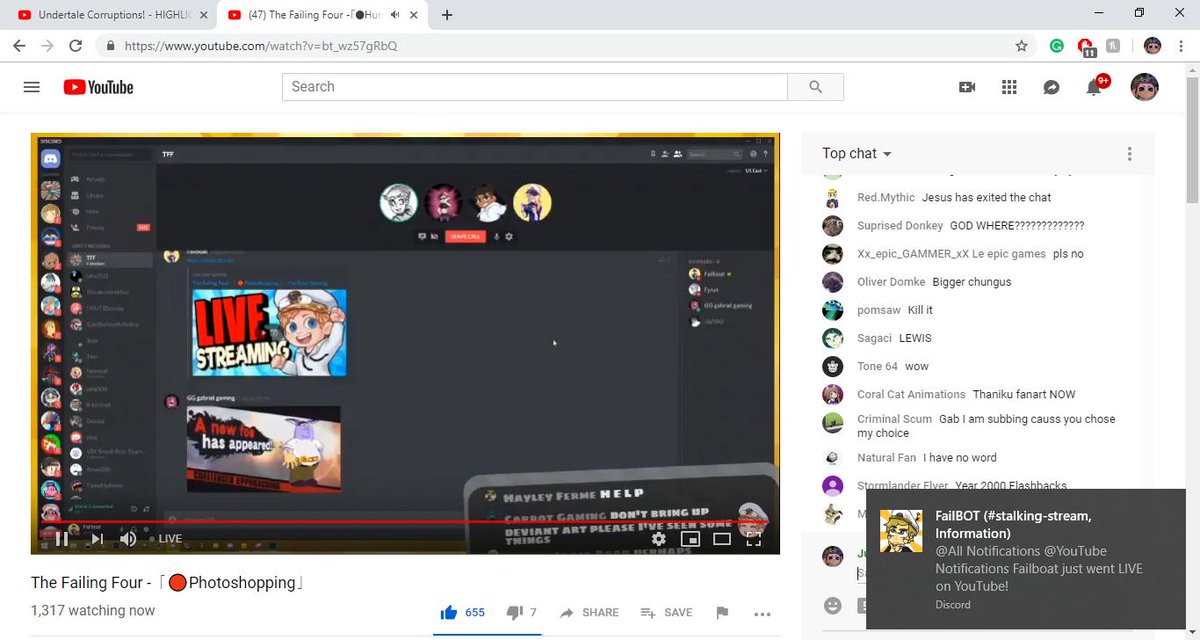Viewport: 1200px width, 640px height.
Task: Open the create video camera icon
Action: click(967, 87)
